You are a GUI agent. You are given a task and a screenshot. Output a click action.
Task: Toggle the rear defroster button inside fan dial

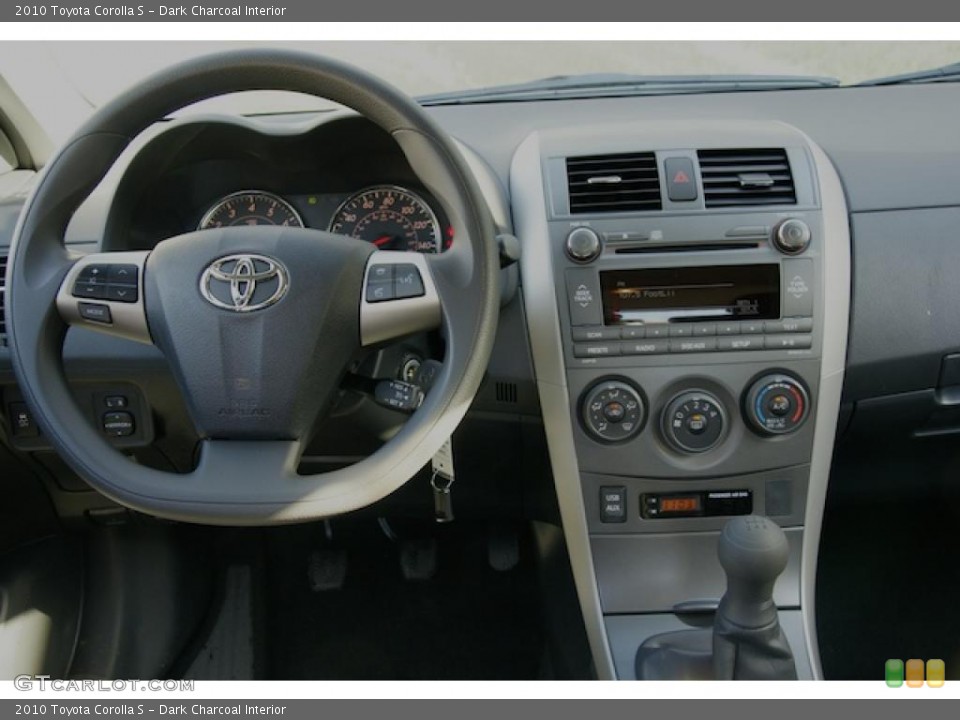tap(696, 422)
